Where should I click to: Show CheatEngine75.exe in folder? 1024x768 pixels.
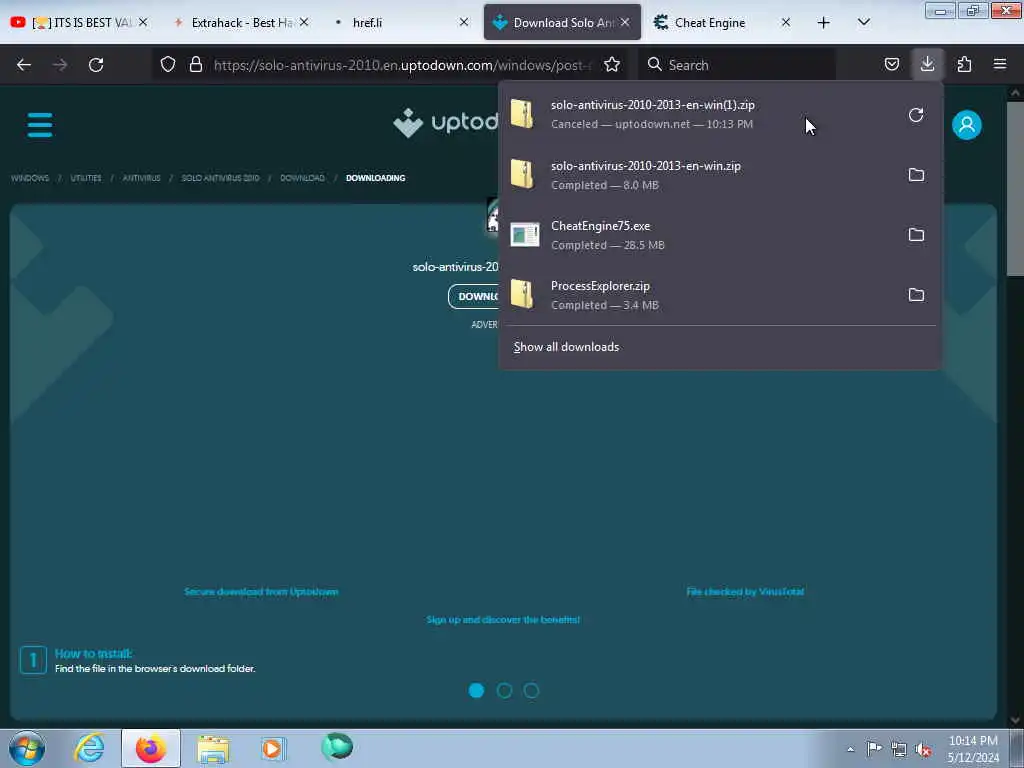point(916,234)
